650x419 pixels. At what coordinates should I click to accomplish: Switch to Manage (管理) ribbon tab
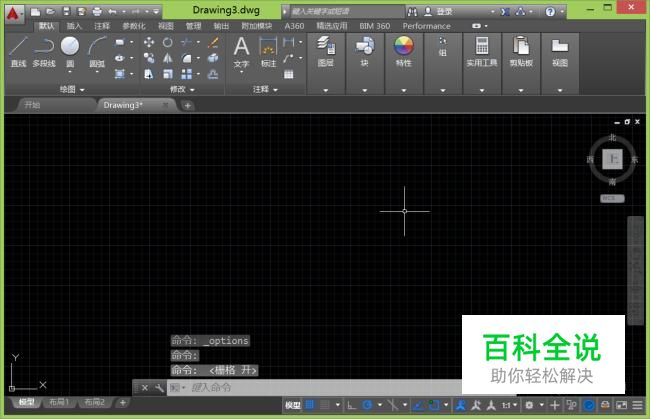pyautogui.click(x=194, y=26)
